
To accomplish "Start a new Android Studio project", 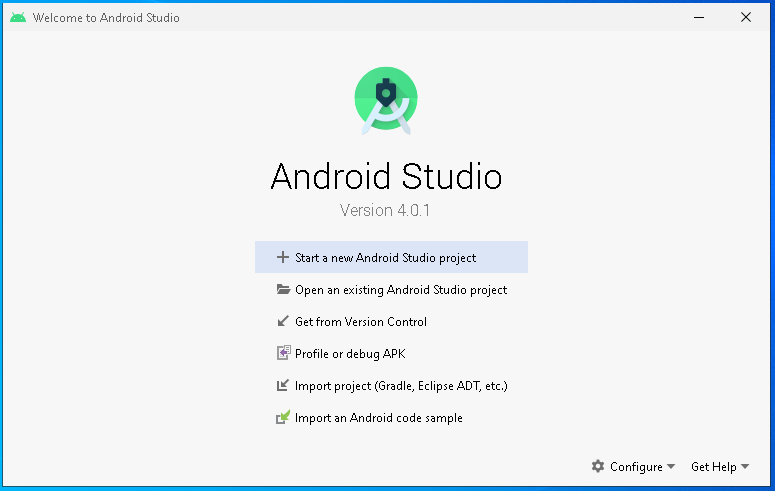I will tap(391, 257).
